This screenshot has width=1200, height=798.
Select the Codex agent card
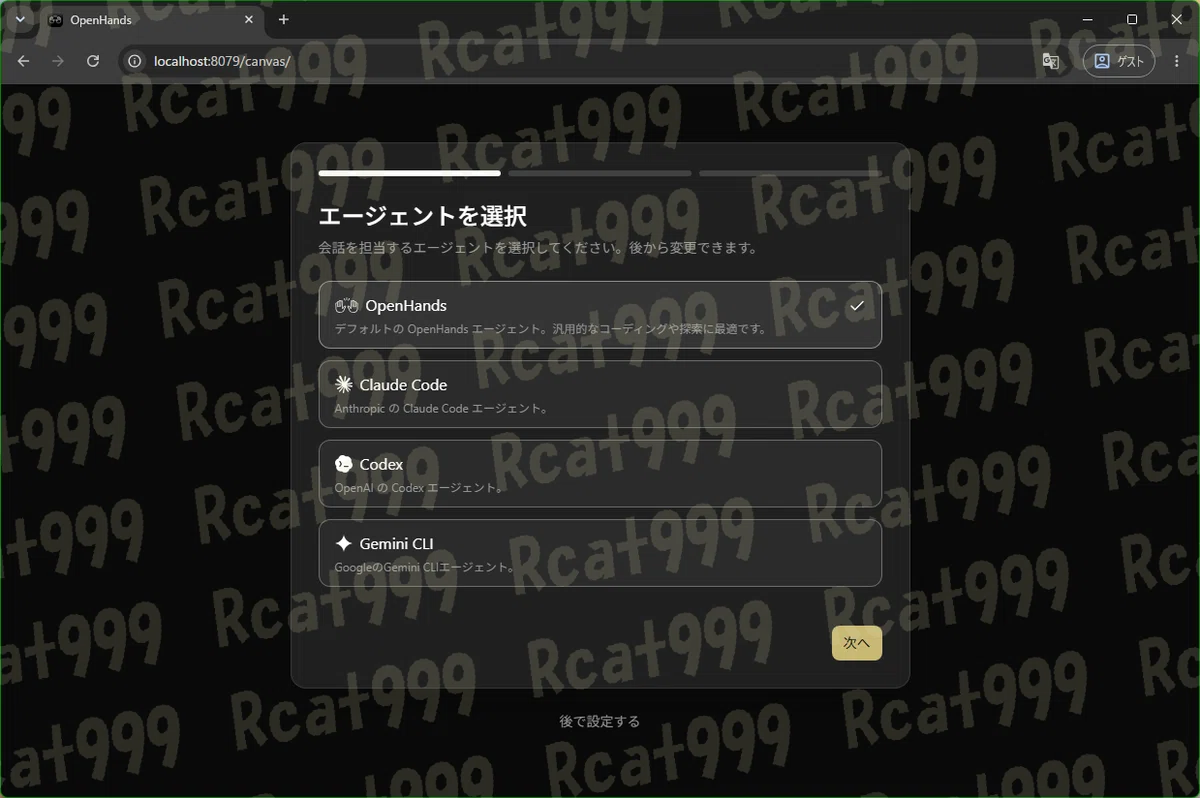click(x=600, y=473)
